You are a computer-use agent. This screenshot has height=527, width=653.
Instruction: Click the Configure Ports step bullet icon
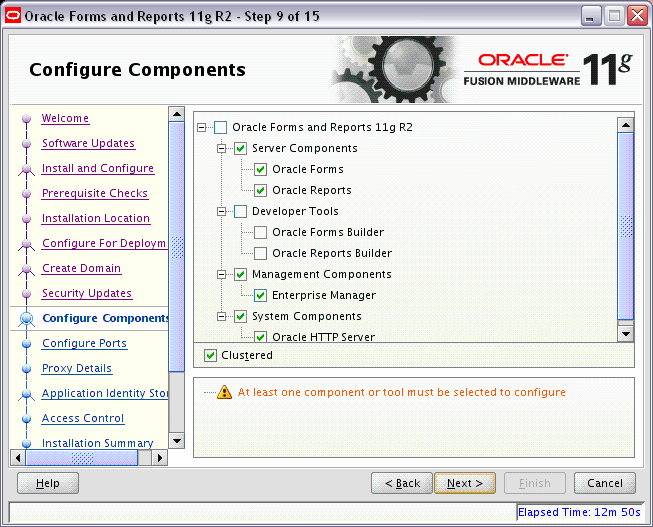(x=27, y=344)
